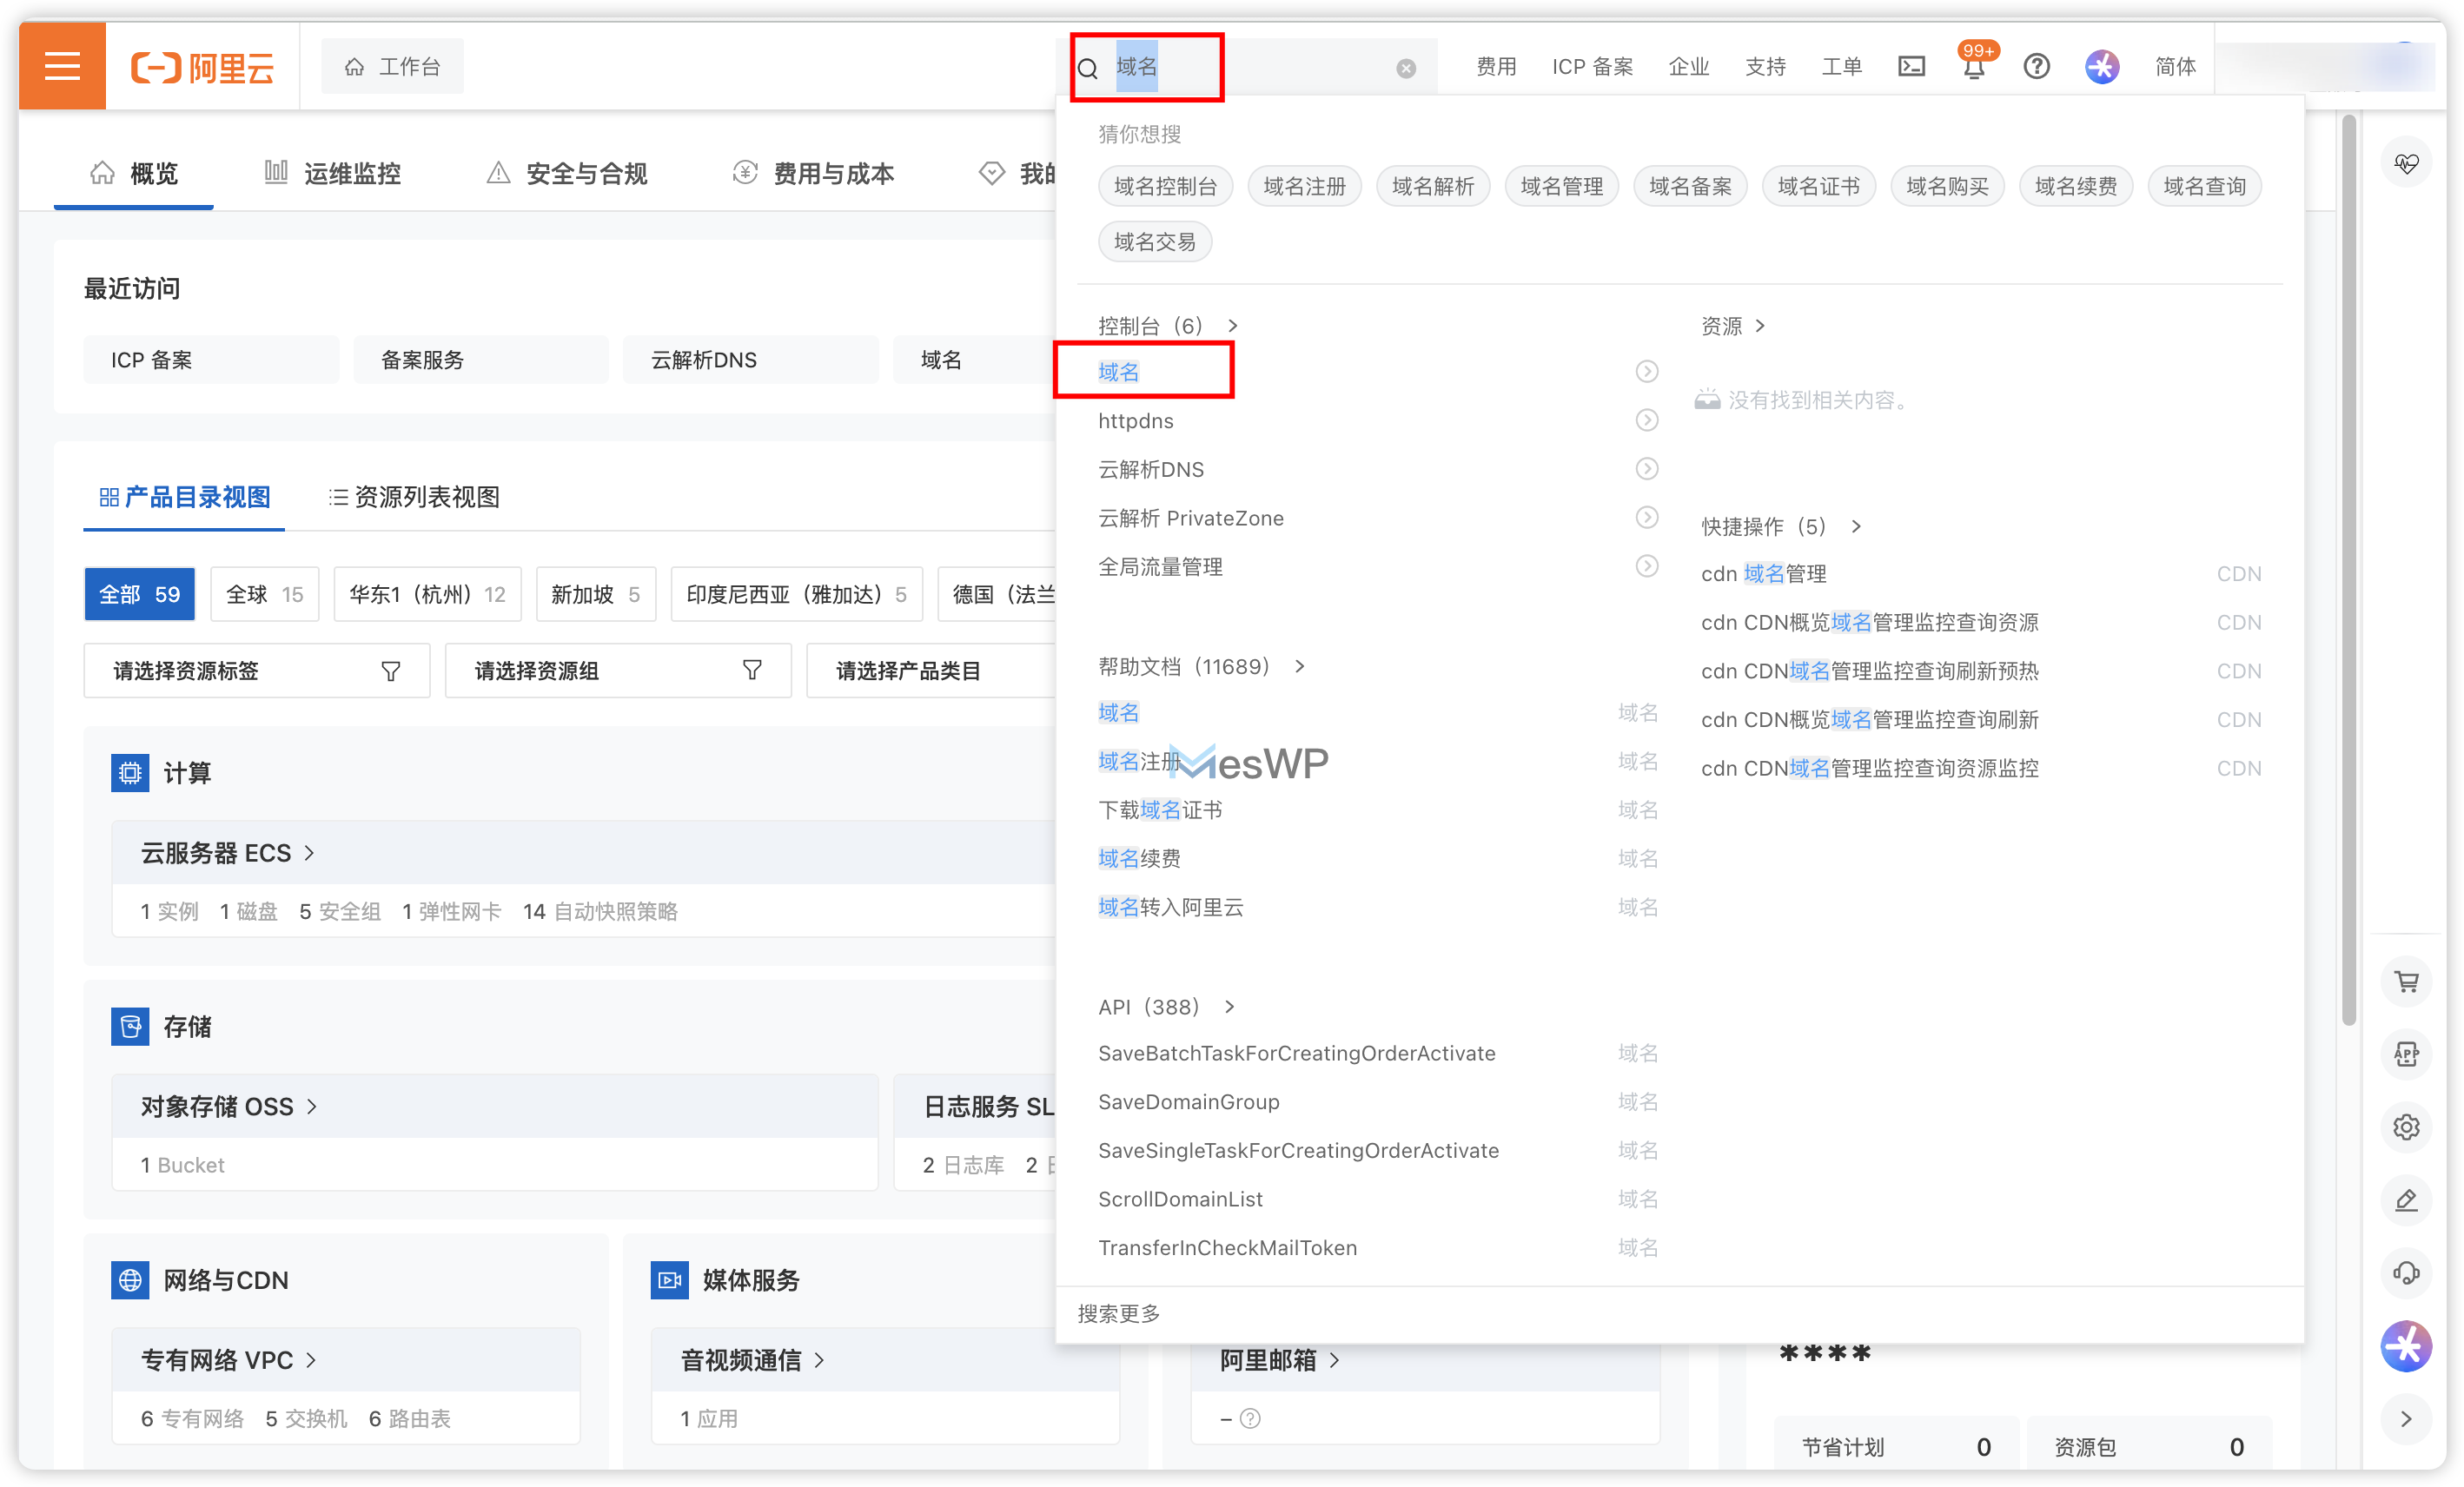Select the 全球 15 region filter
Screen dimensions: 2464x1487
pyautogui.click(x=265, y=594)
